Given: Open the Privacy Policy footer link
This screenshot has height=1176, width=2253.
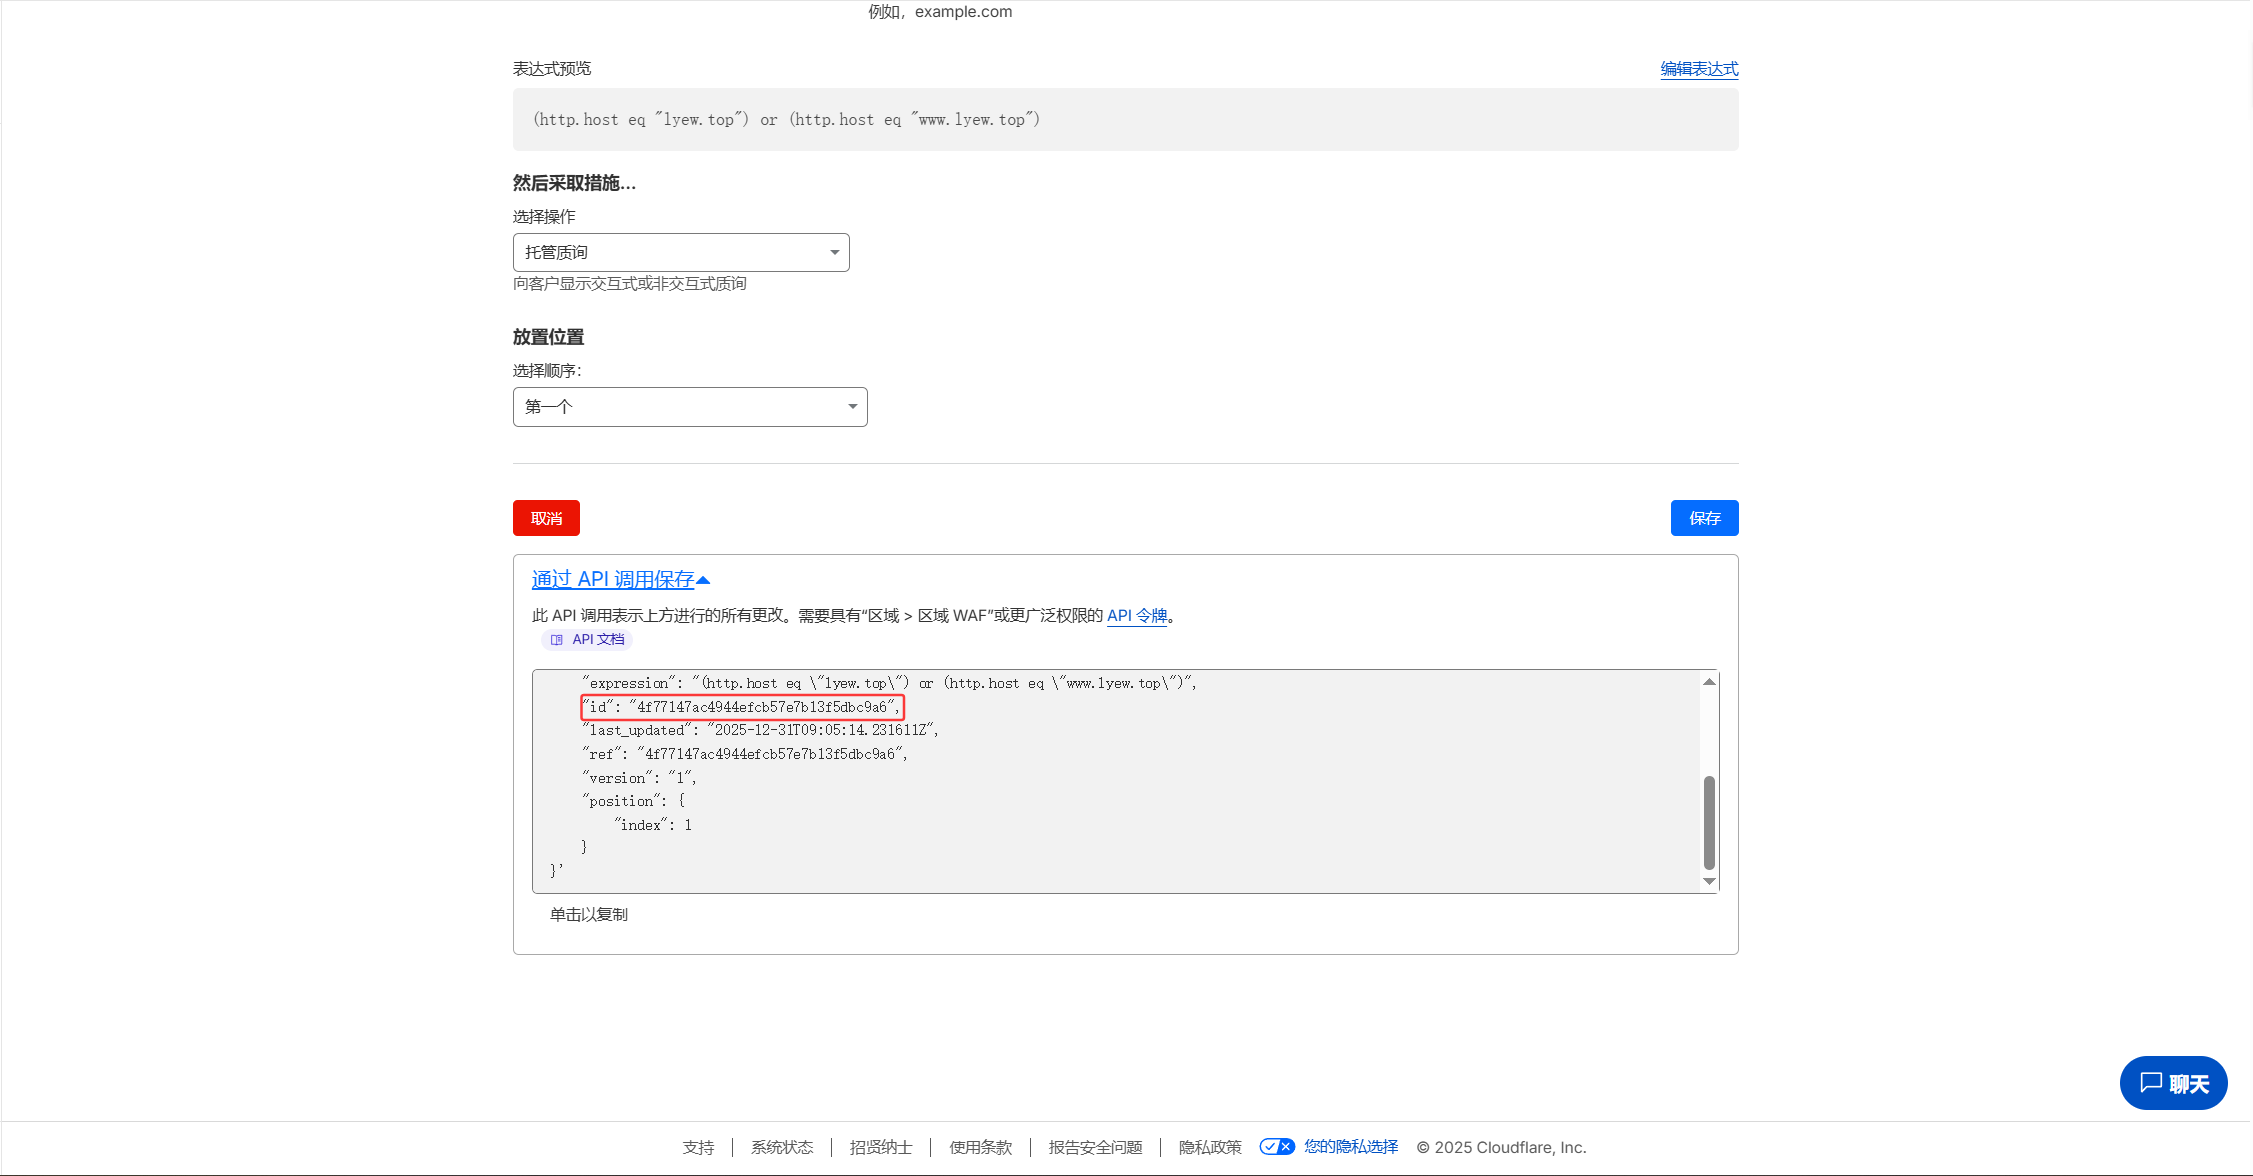Looking at the screenshot, I should (x=1210, y=1147).
